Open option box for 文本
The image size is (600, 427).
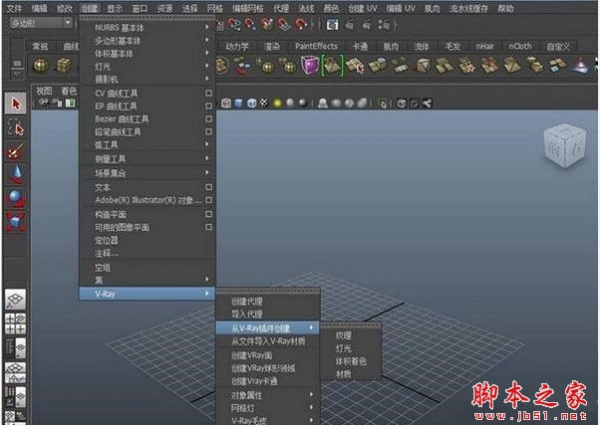(208, 187)
